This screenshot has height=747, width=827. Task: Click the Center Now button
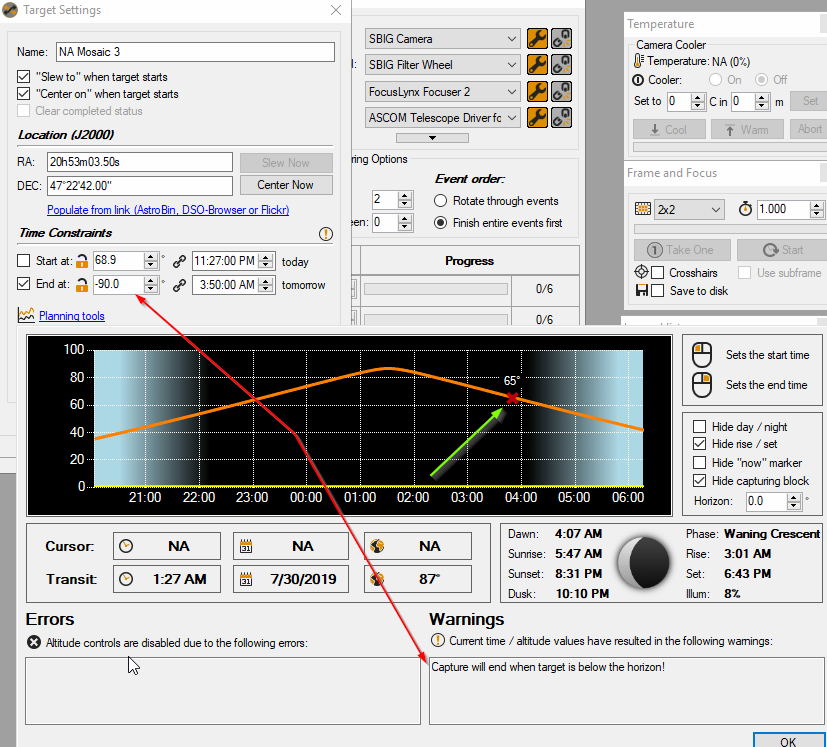click(286, 184)
